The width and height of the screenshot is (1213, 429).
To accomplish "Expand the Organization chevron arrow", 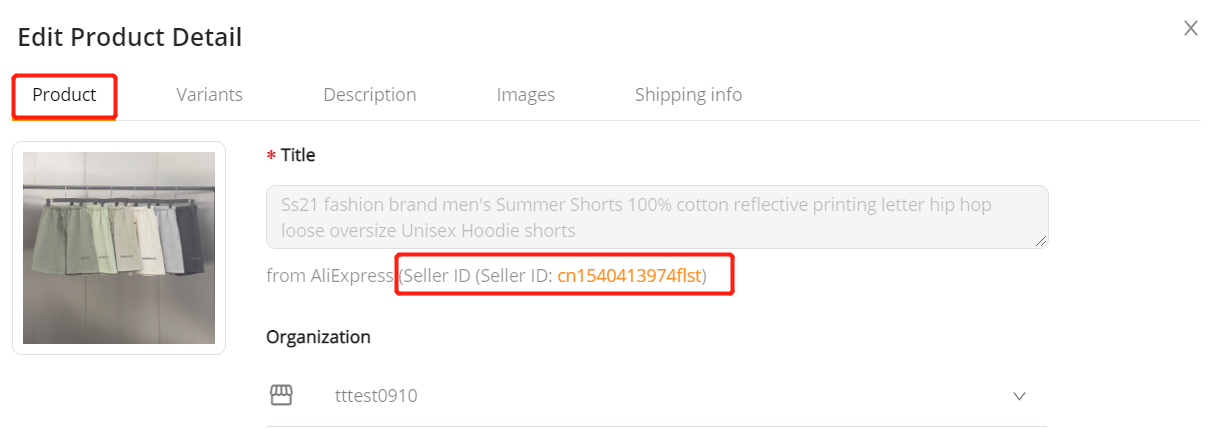I will pyautogui.click(x=1019, y=396).
